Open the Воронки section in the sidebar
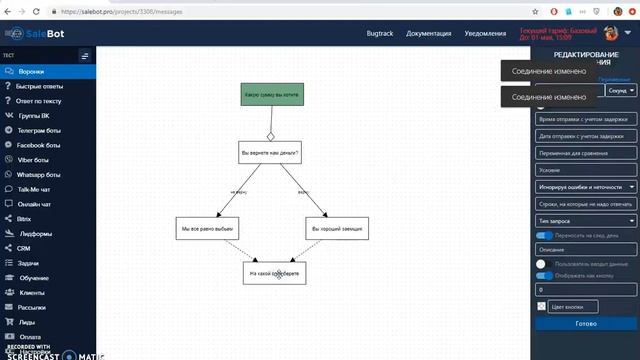640x360 pixels. tap(48, 71)
